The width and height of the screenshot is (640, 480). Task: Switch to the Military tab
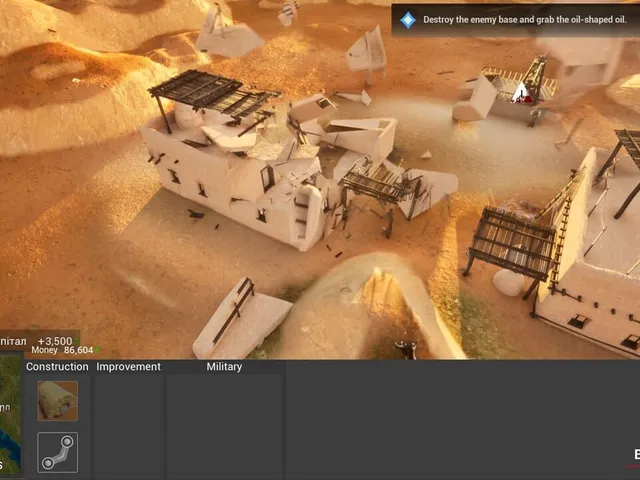(x=224, y=367)
